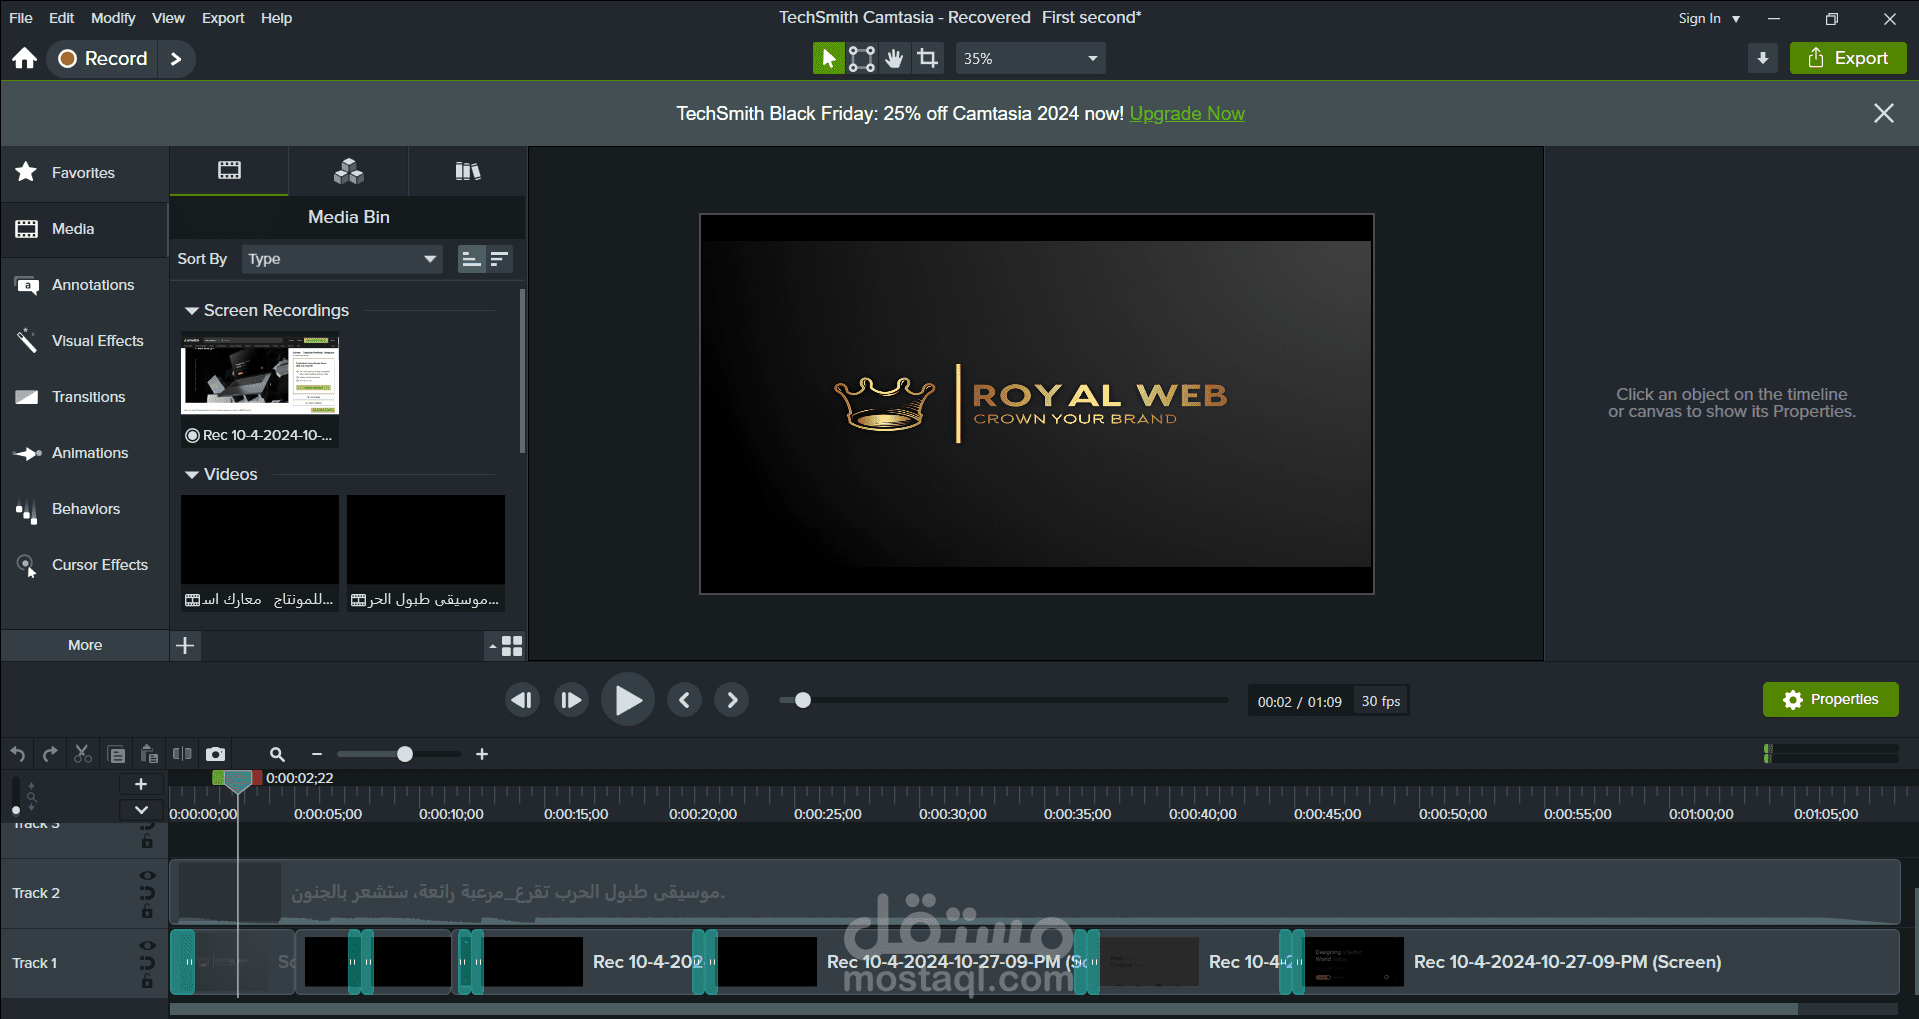
Task: Open the Sign In dropdown
Action: point(1709,18)
